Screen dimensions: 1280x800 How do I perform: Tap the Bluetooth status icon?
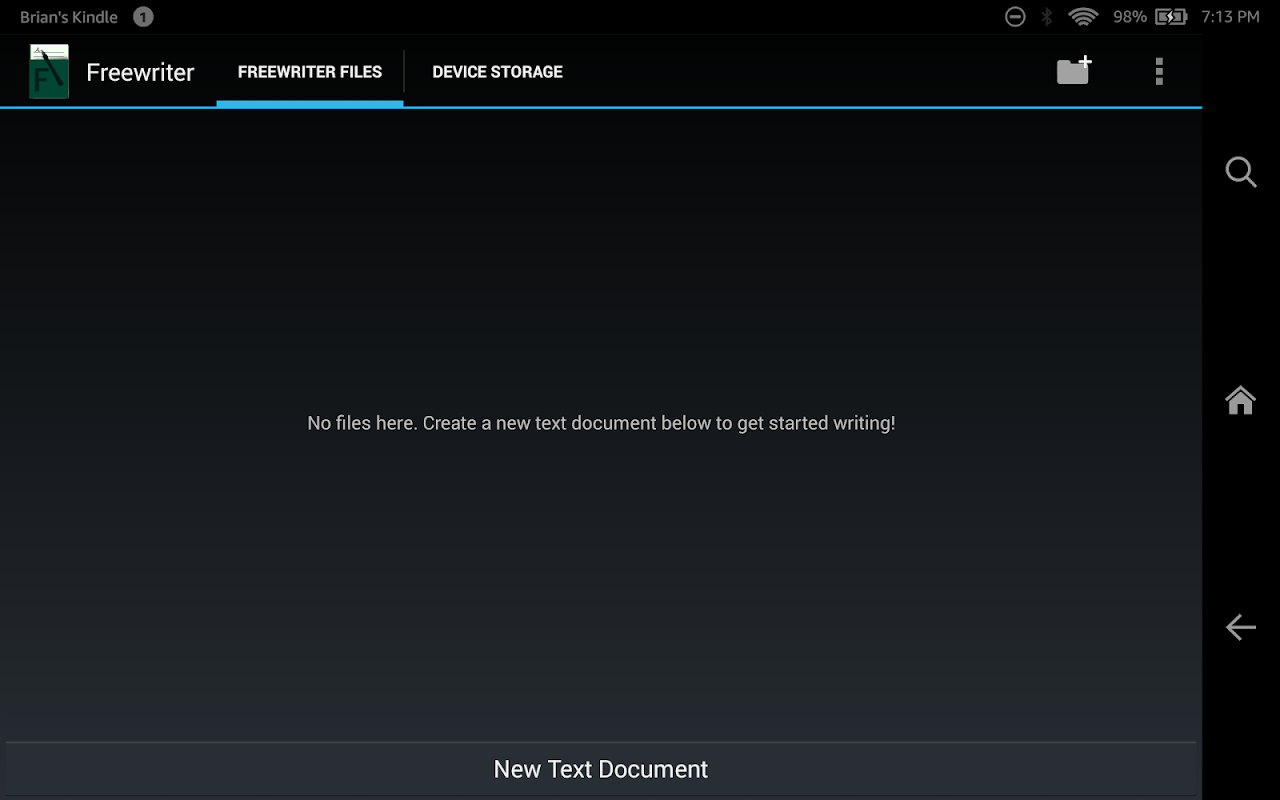click(1047, 17)
